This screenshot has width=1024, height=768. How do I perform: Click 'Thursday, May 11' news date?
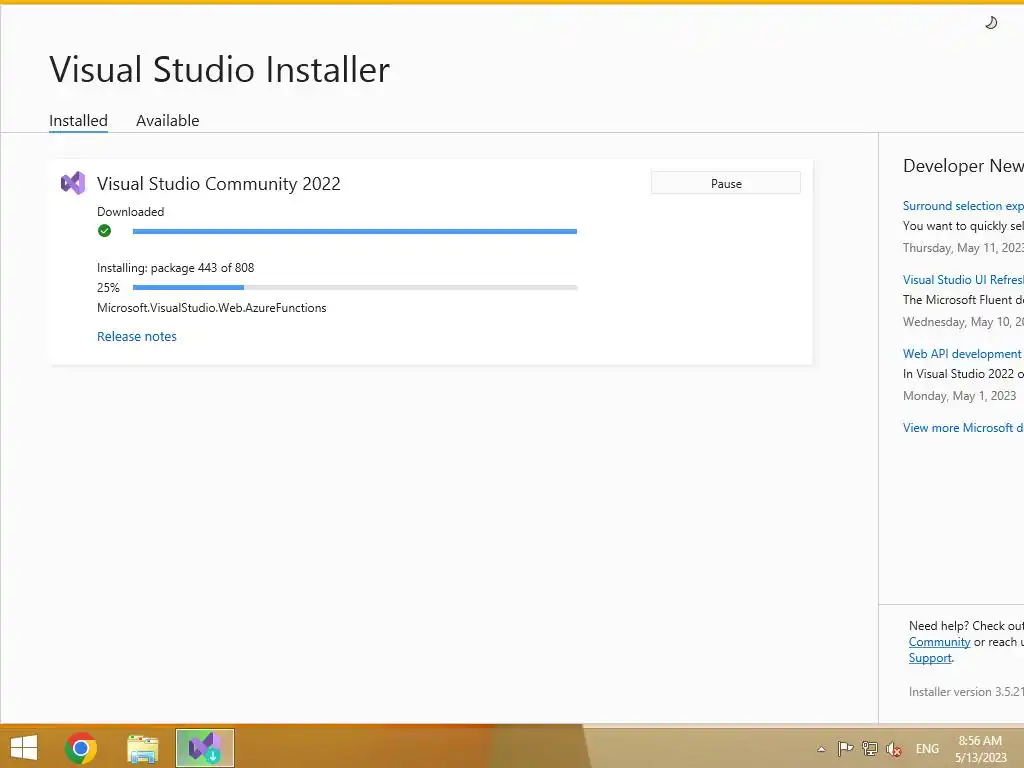click(963, 248)
